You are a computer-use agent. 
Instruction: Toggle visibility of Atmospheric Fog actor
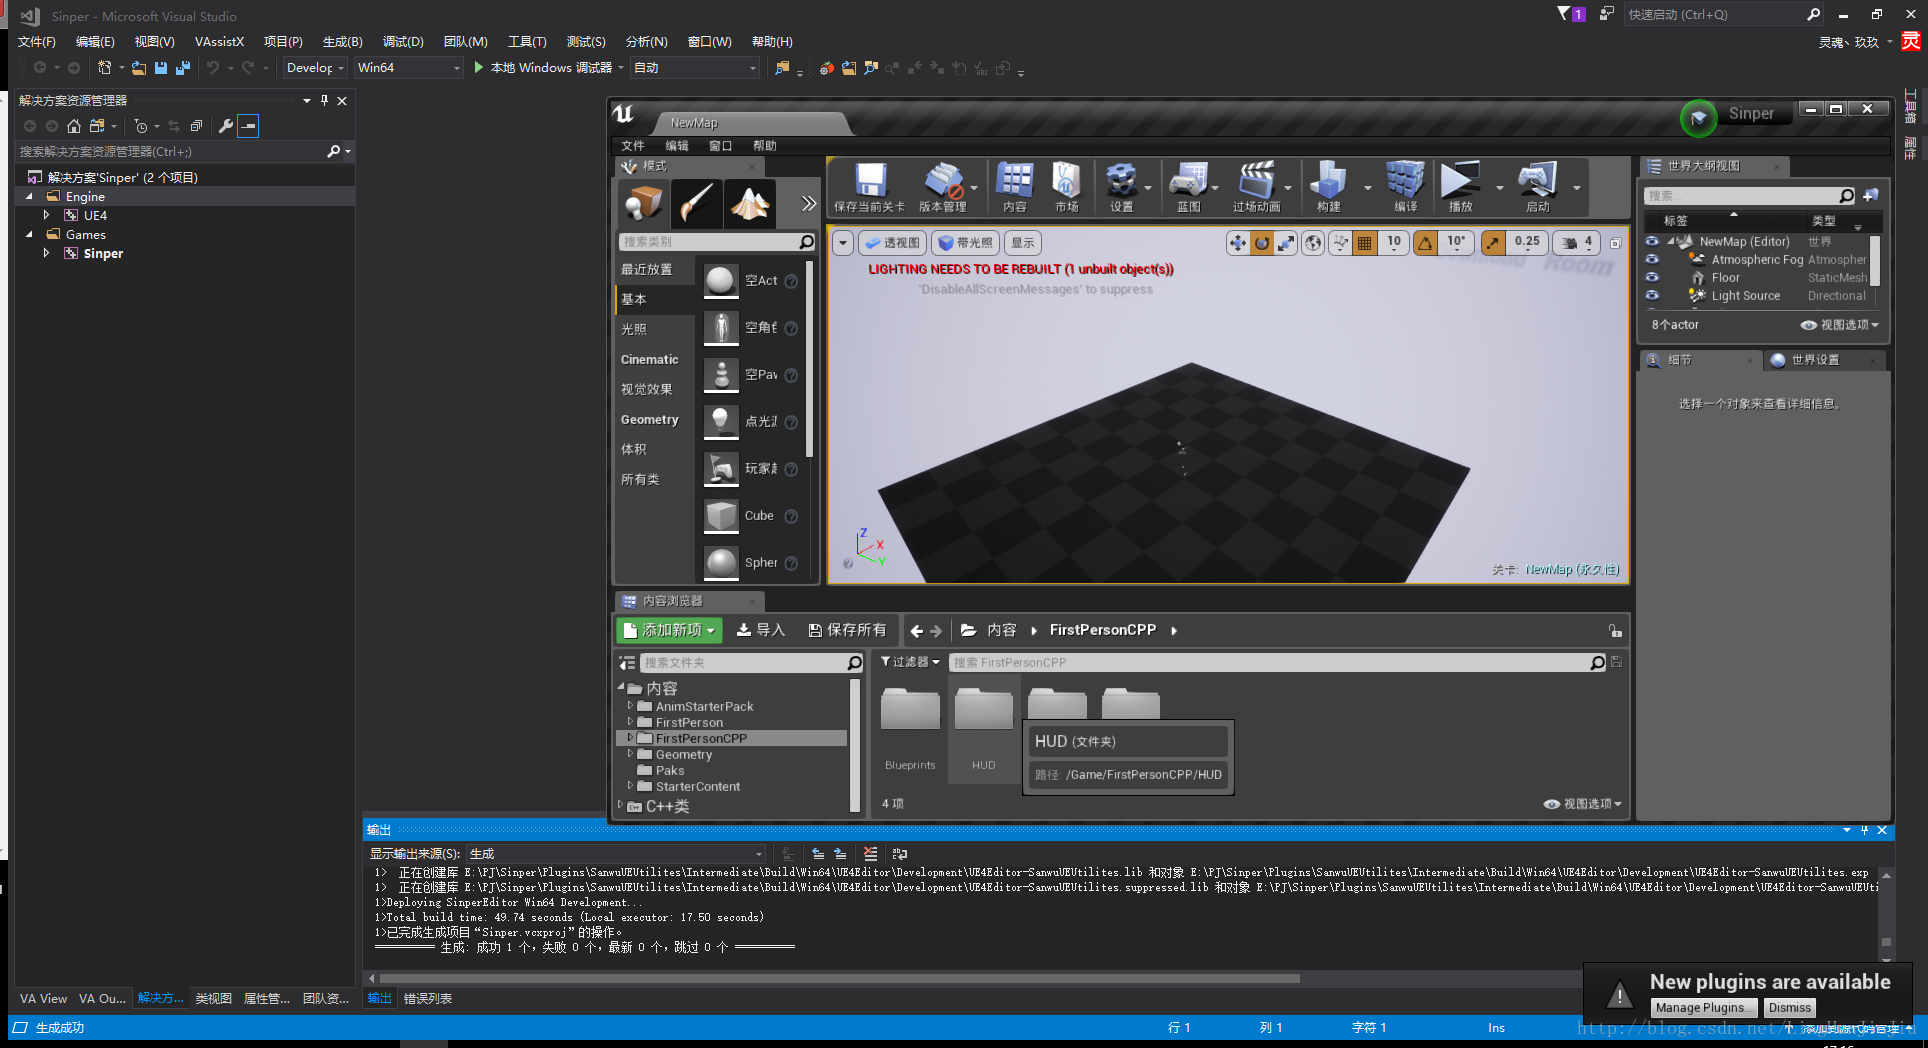1652,259
